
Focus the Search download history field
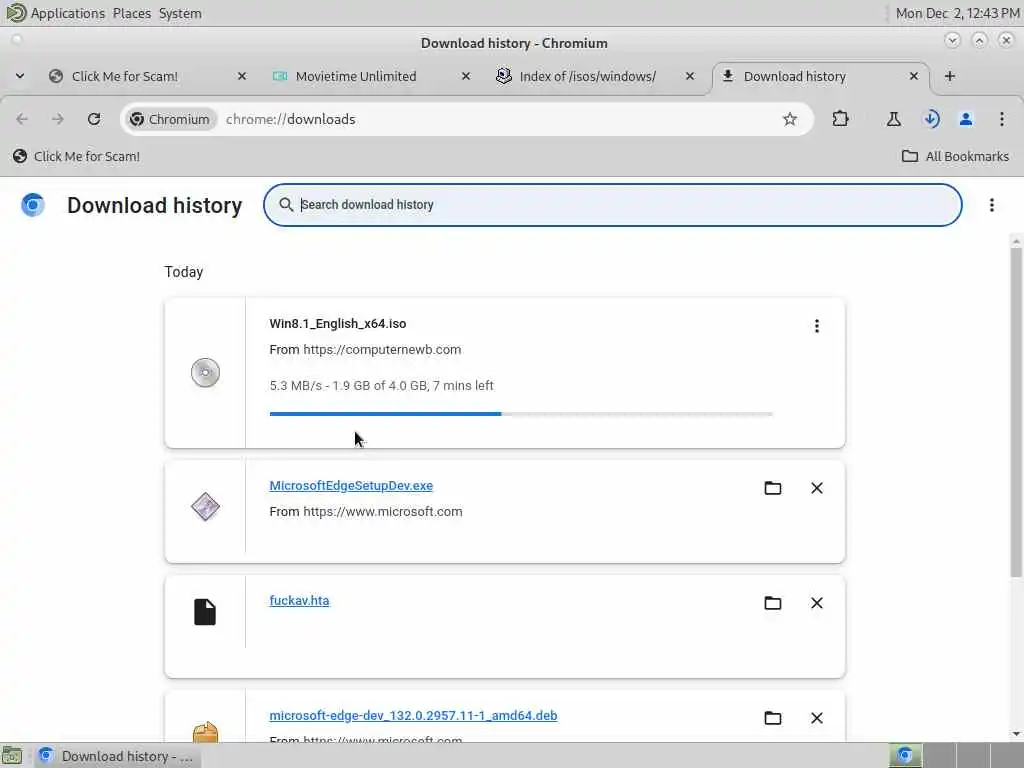[613, 205]
